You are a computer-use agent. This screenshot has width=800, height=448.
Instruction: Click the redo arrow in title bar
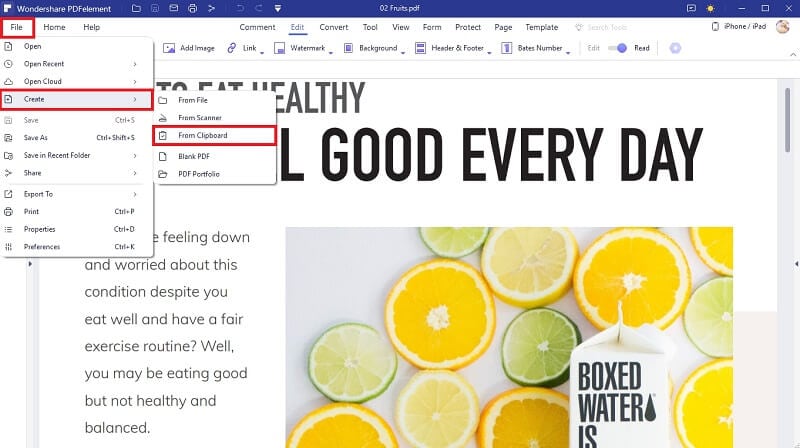pyautogui.click(x=259, y=8)
